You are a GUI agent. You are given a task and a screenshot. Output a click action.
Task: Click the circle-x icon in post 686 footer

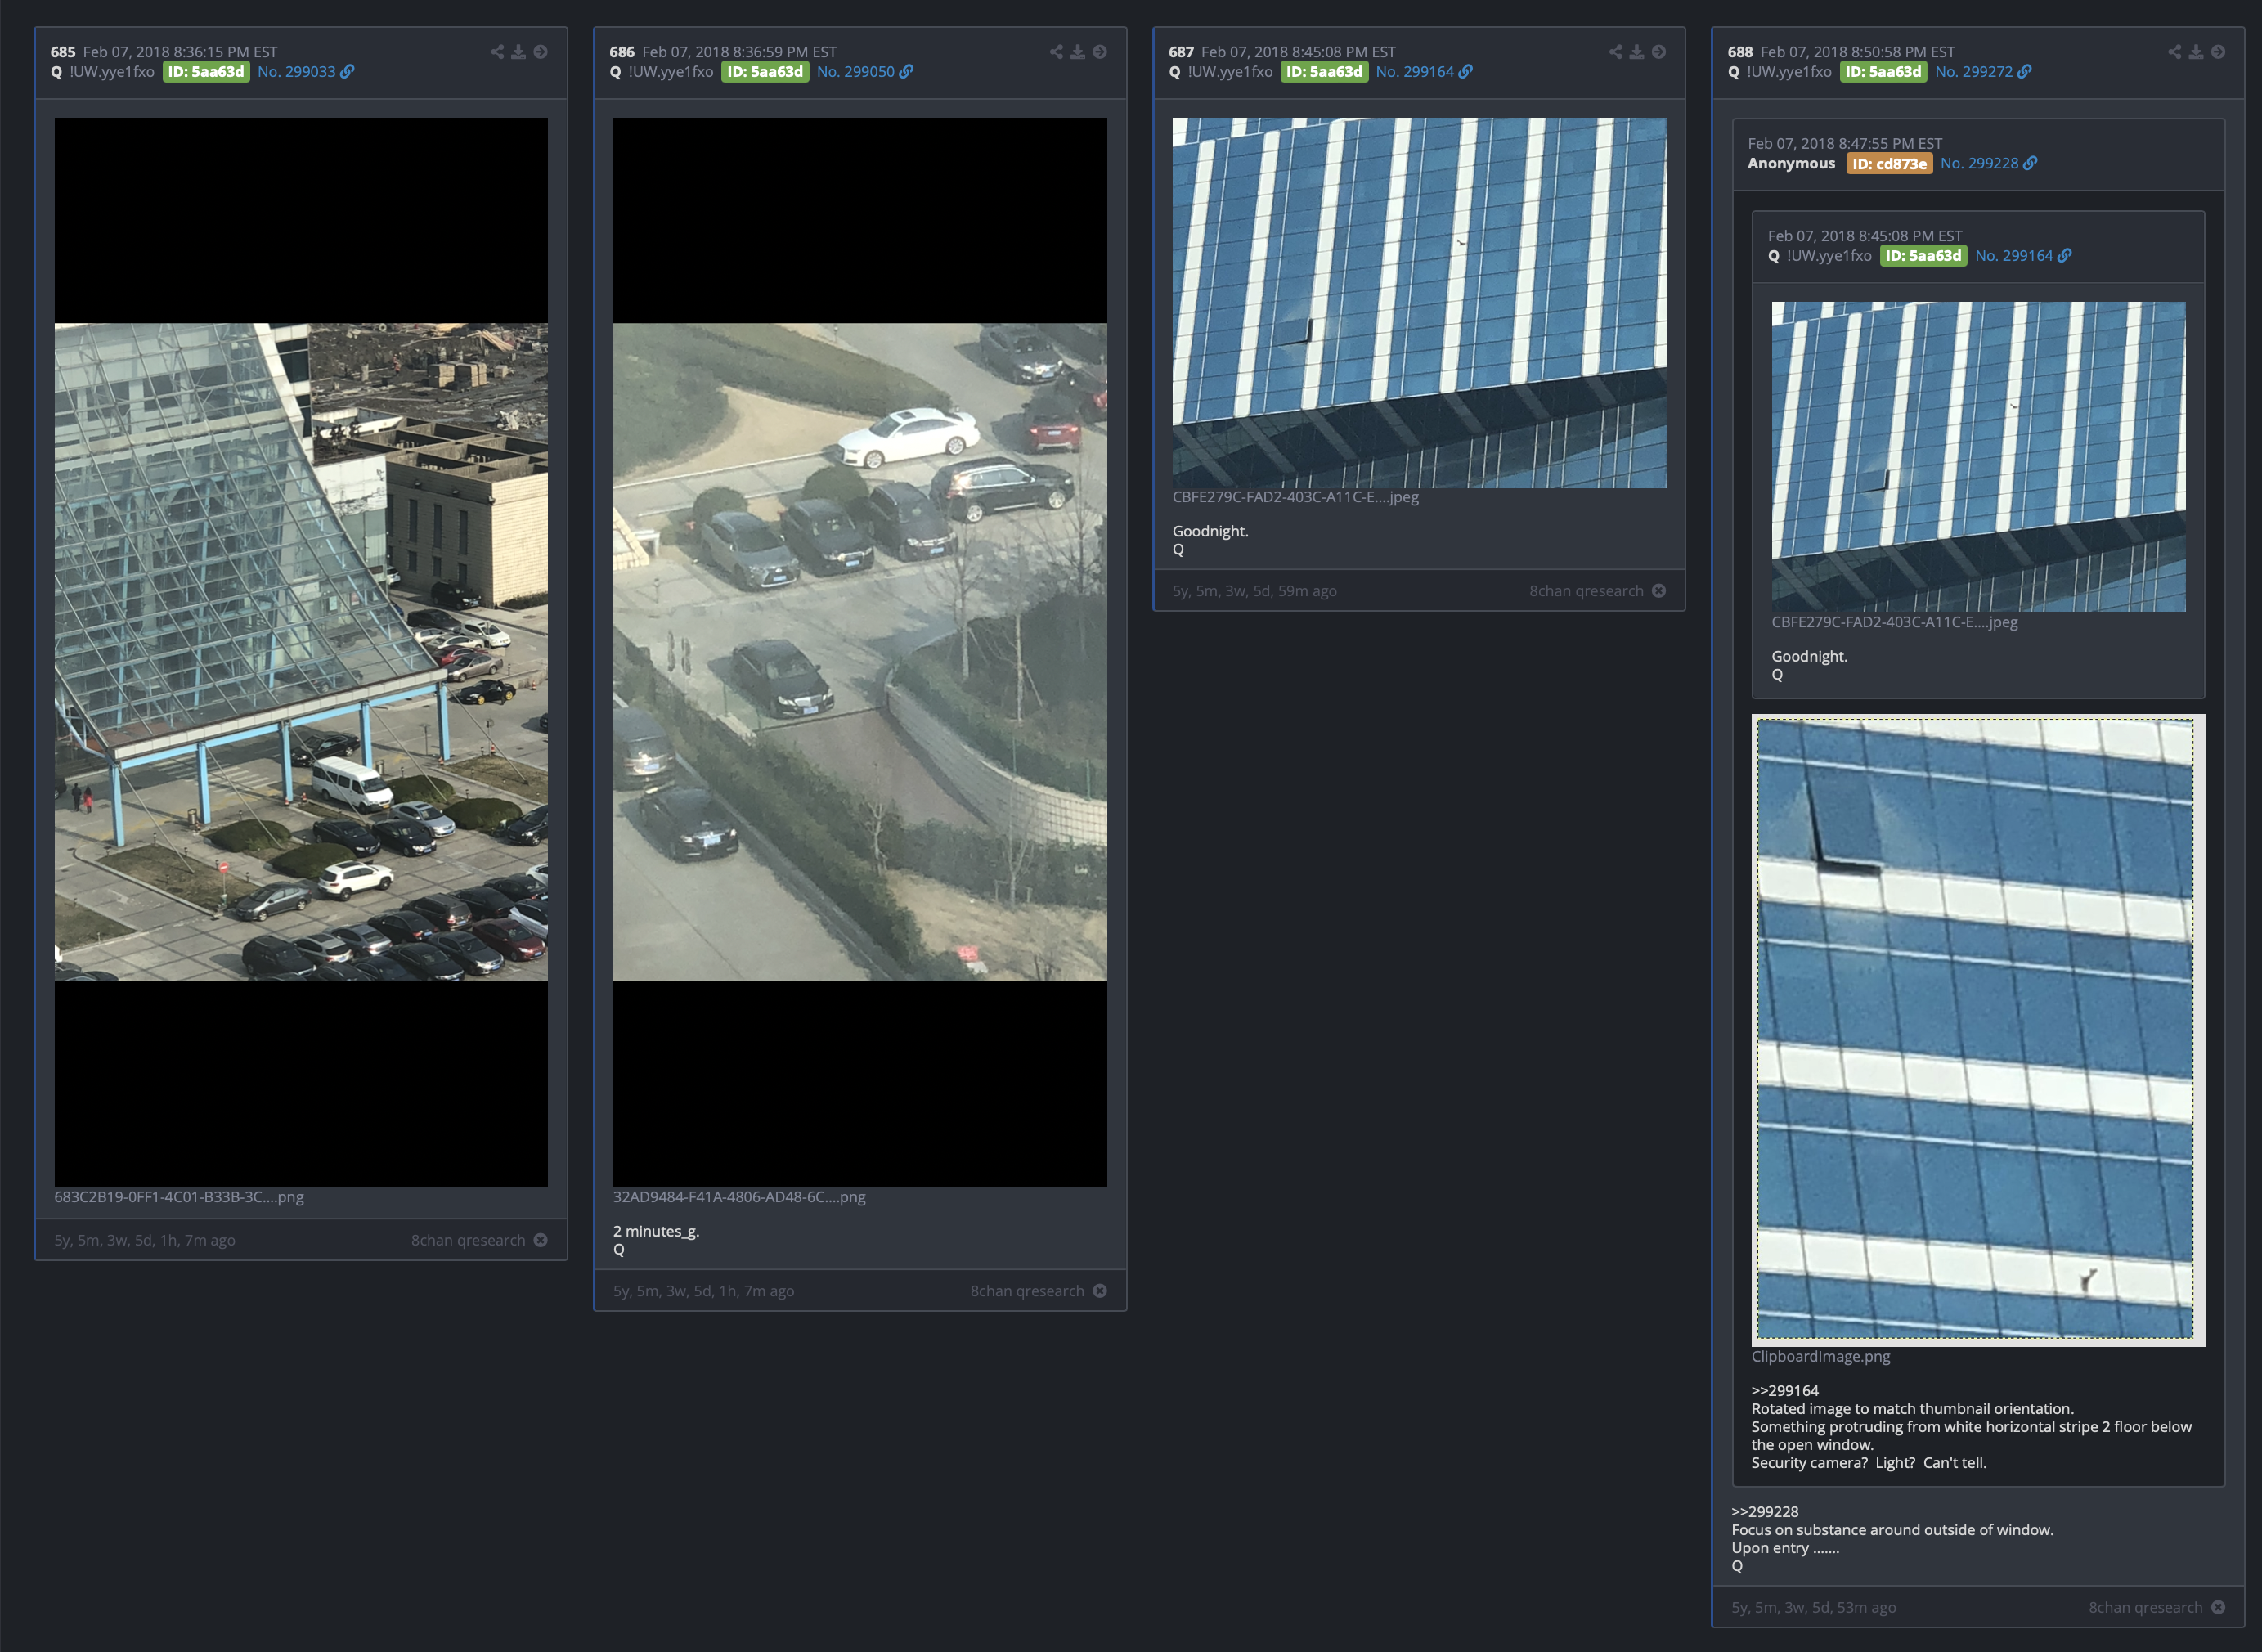click(x=1099, y=1291)
